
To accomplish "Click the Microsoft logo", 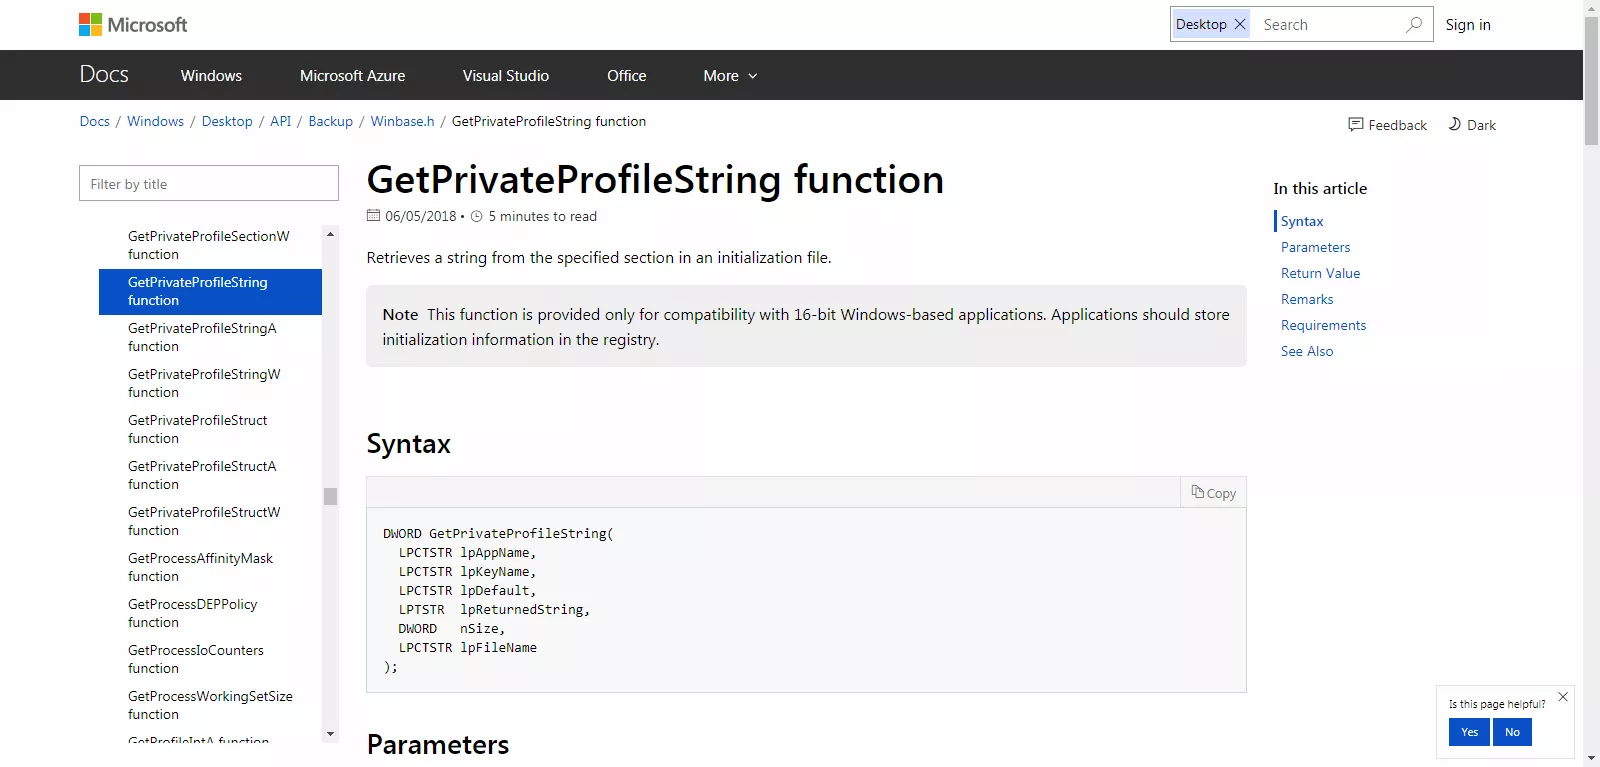I will pyautogui.click(x=133, y=25).
